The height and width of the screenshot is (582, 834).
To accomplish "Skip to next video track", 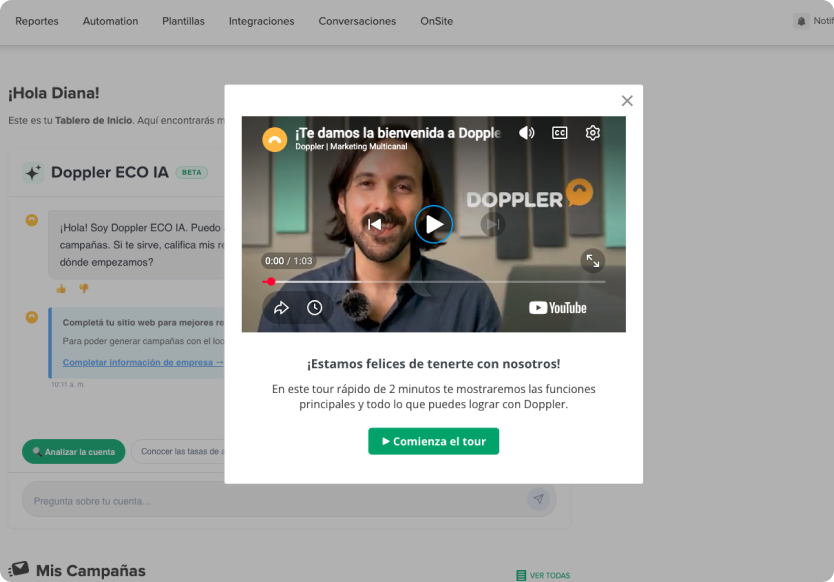I will [493, 224].
